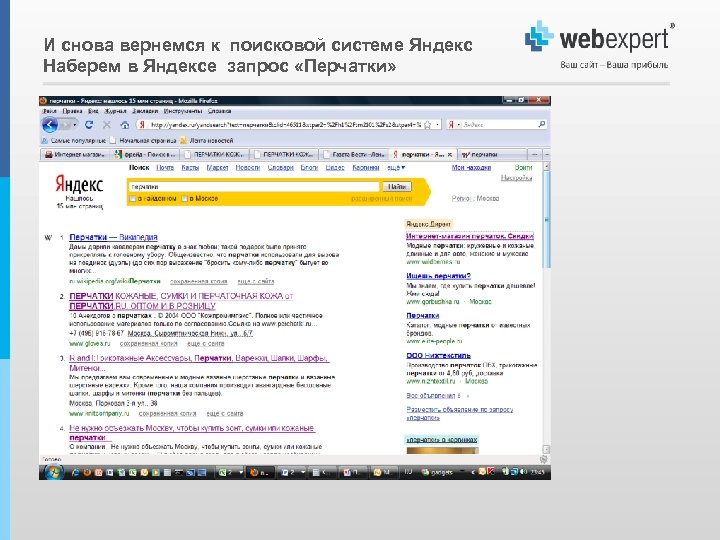The width and height of the screenshot is (720, 540).
Task: Open the 'R and I: Трикотажные Аксессуары' result
Action: pyautogui.click(x=199, y=363)
